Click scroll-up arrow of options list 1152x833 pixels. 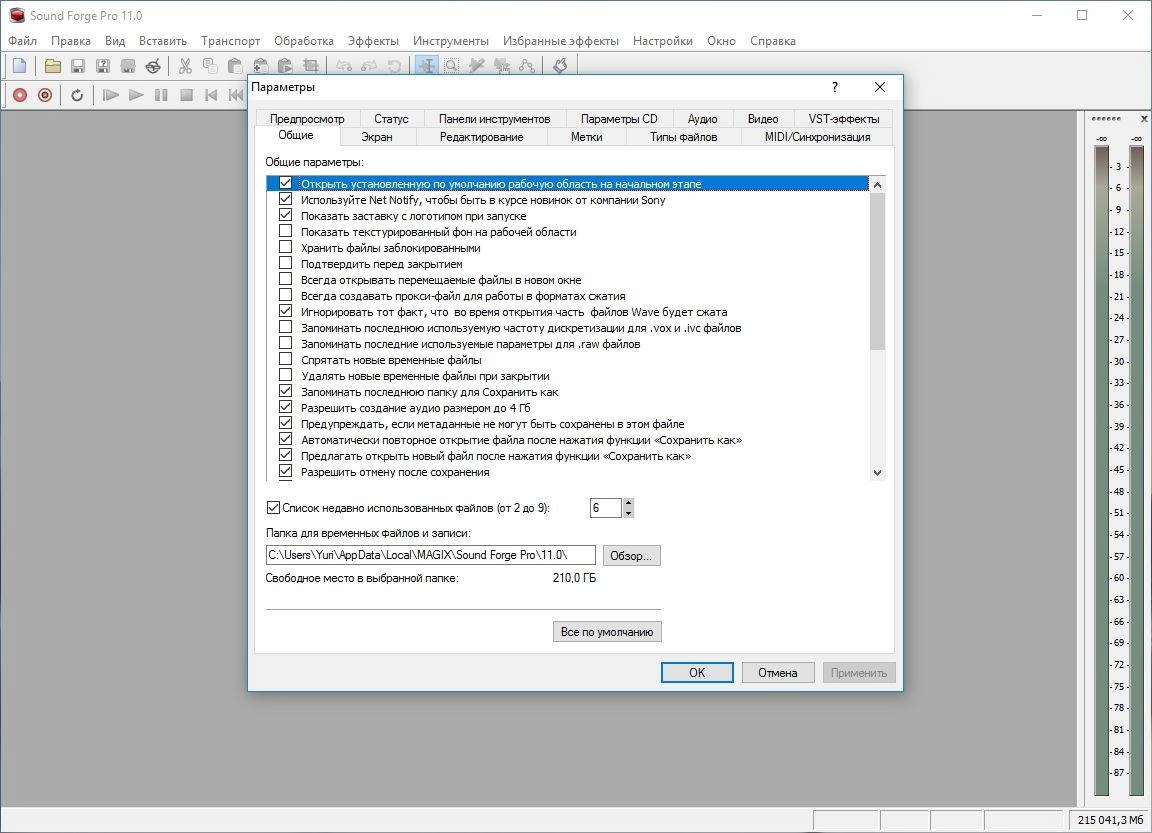[877, 184]
